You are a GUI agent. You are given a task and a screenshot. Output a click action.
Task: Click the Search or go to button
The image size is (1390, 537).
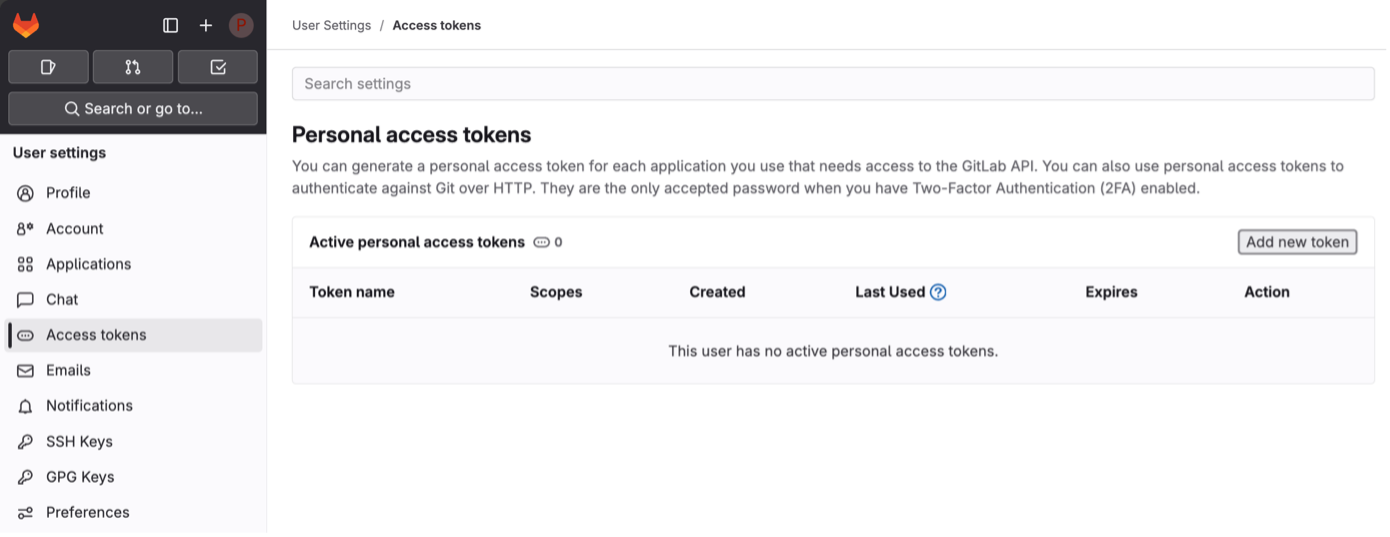pyautogui.click(x=133, y=109)
